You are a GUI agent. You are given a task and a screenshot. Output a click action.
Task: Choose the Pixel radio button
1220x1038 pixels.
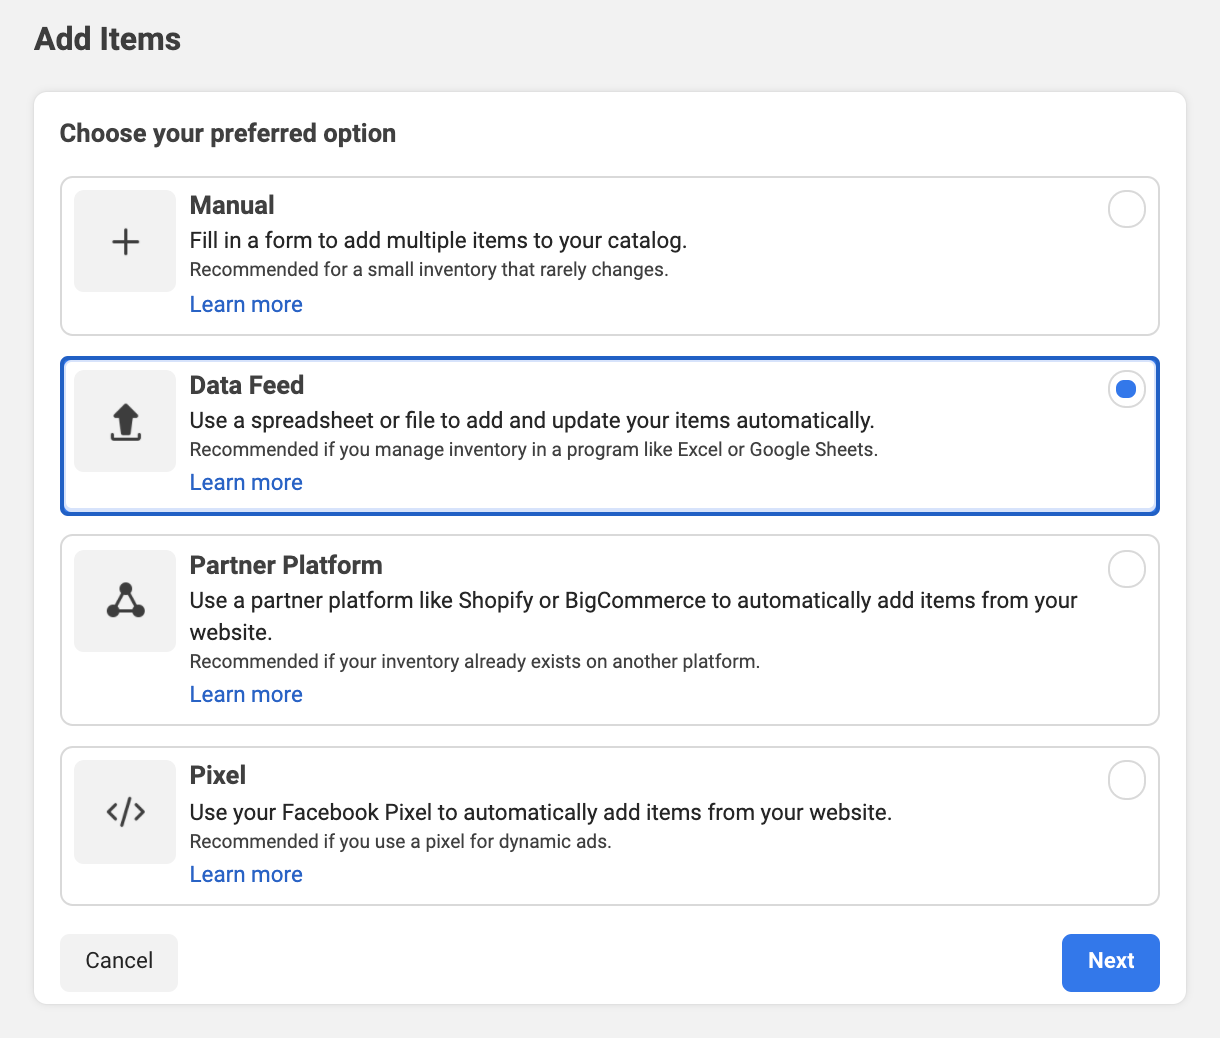coord(1126,780)
